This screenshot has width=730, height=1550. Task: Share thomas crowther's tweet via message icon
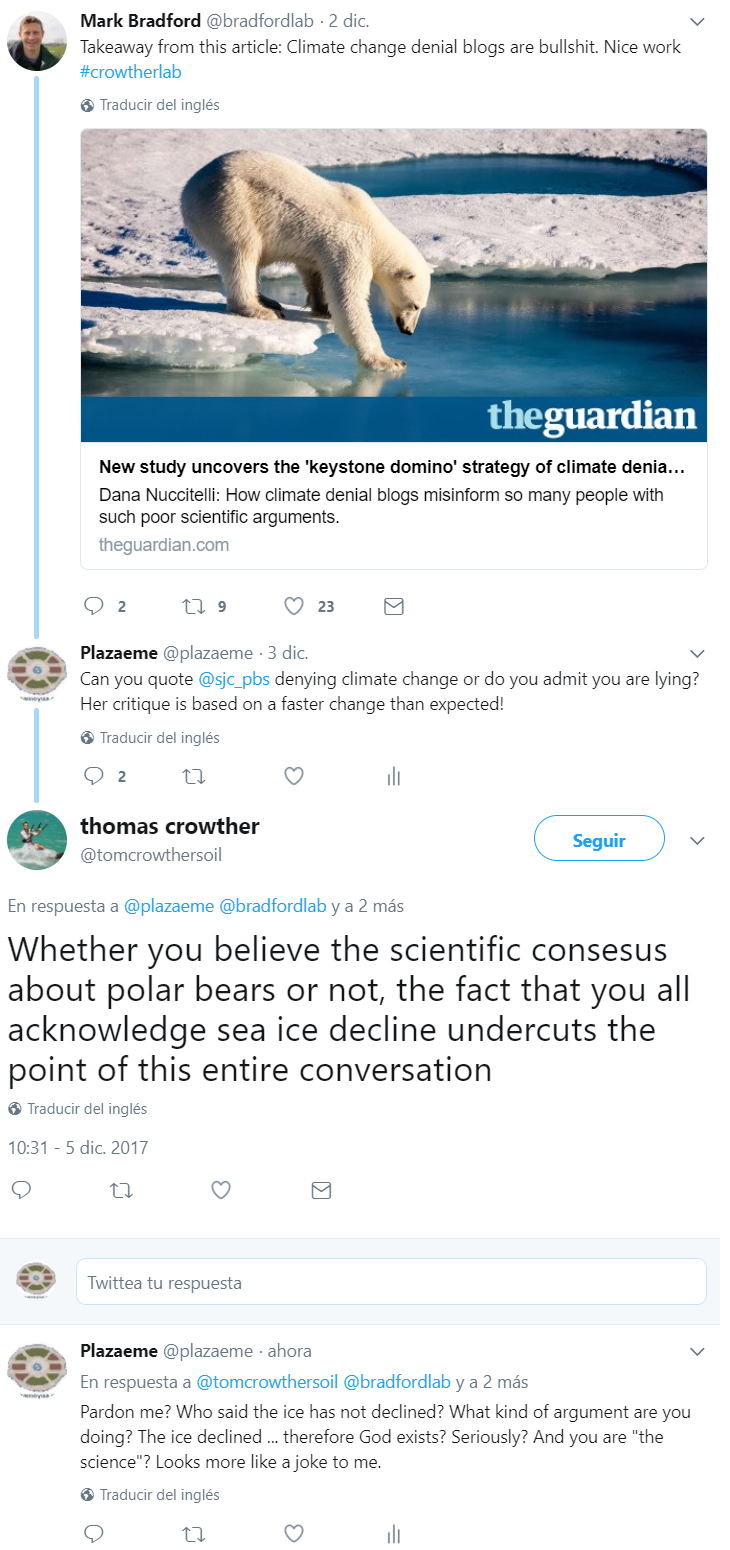pos(321,1190)
